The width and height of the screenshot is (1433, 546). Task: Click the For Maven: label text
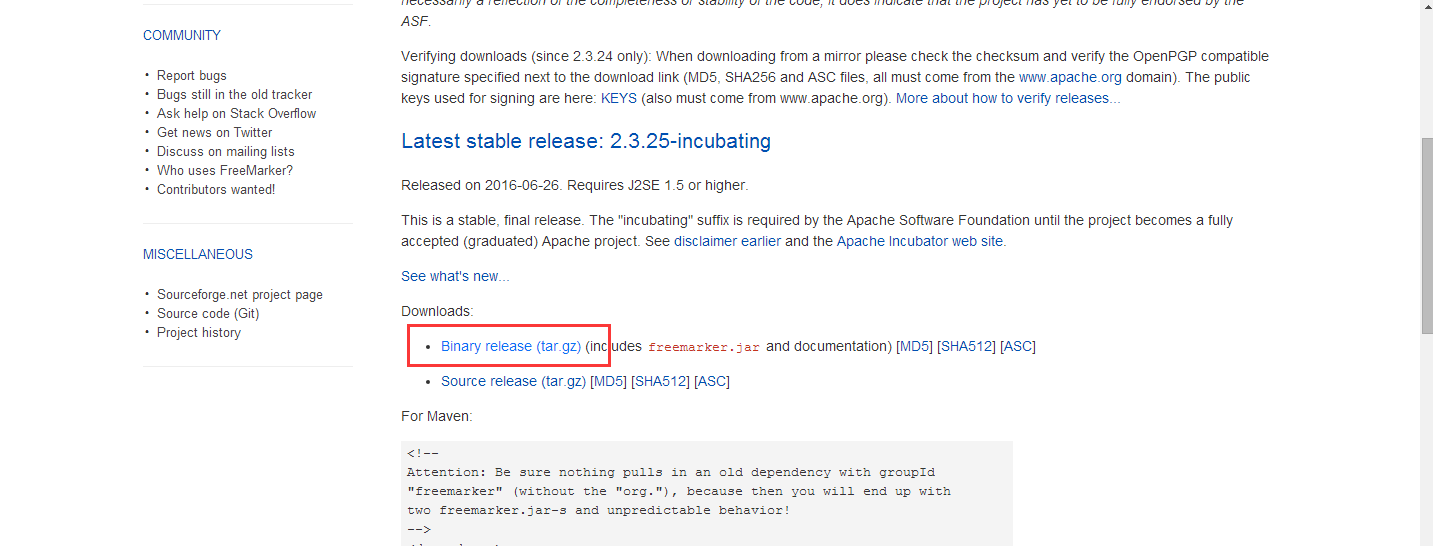coord(437,416)
